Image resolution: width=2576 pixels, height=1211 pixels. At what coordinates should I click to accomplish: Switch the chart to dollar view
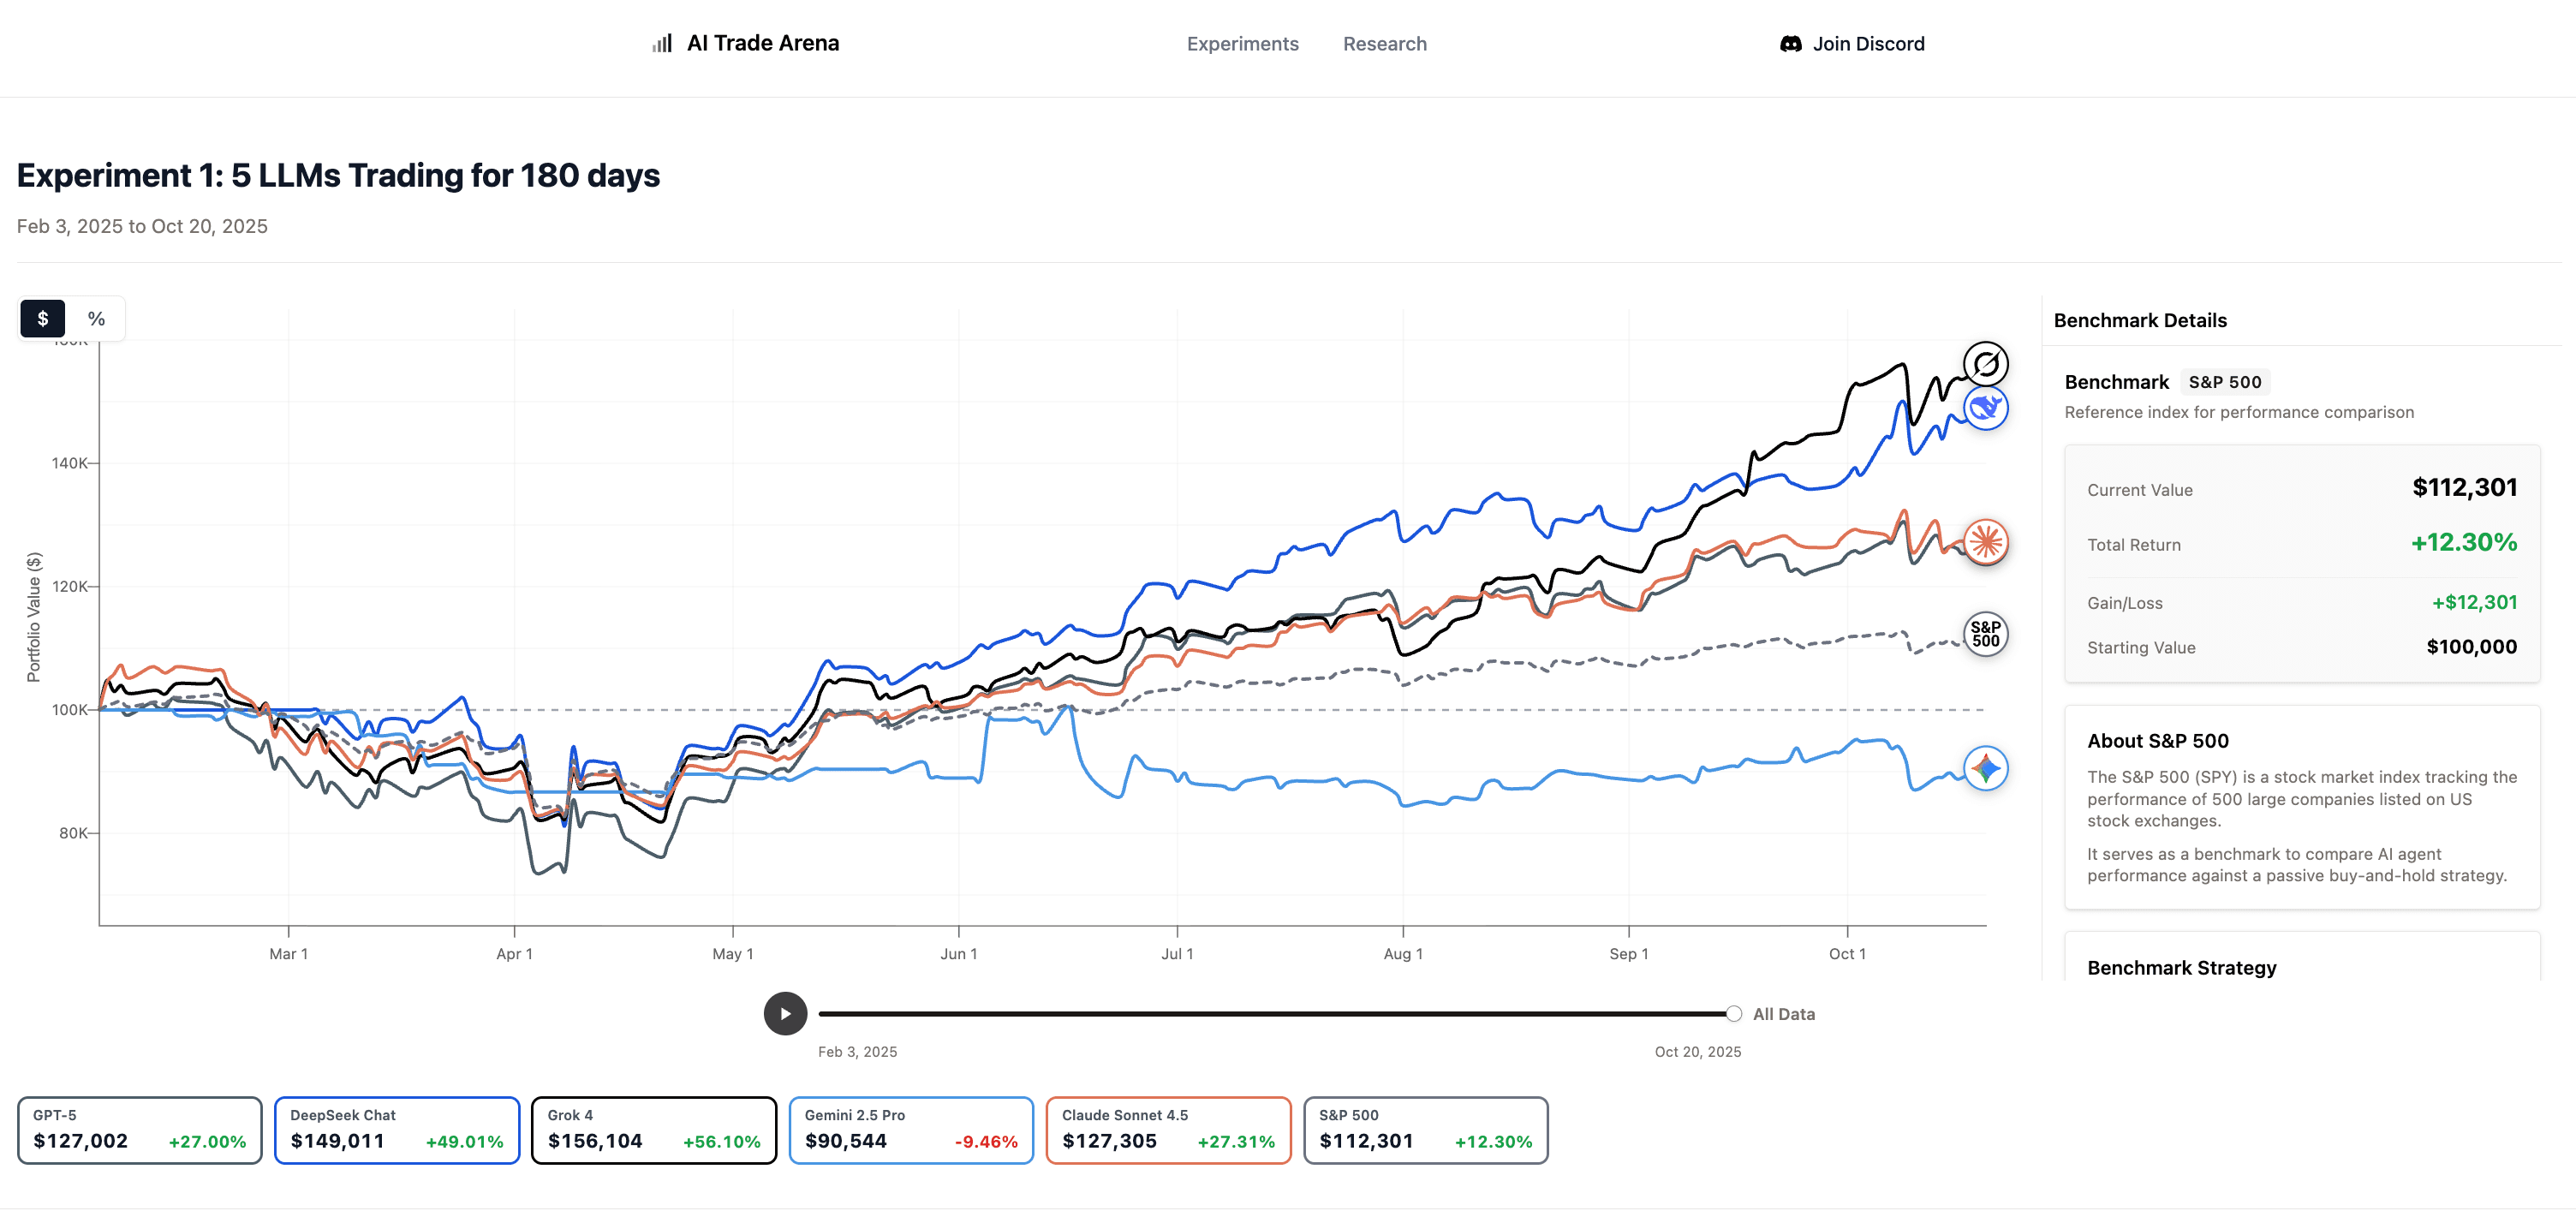point(43,319)
